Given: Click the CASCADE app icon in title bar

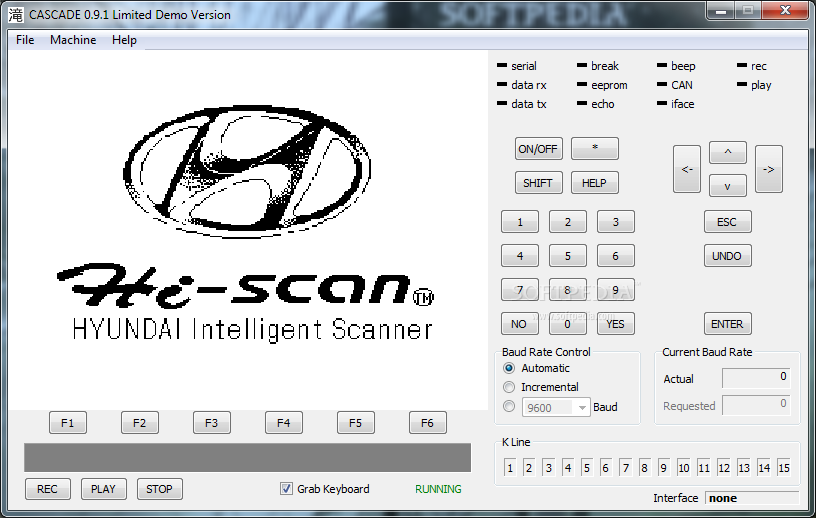Looking at the screenshot, I should pos(16,15).
